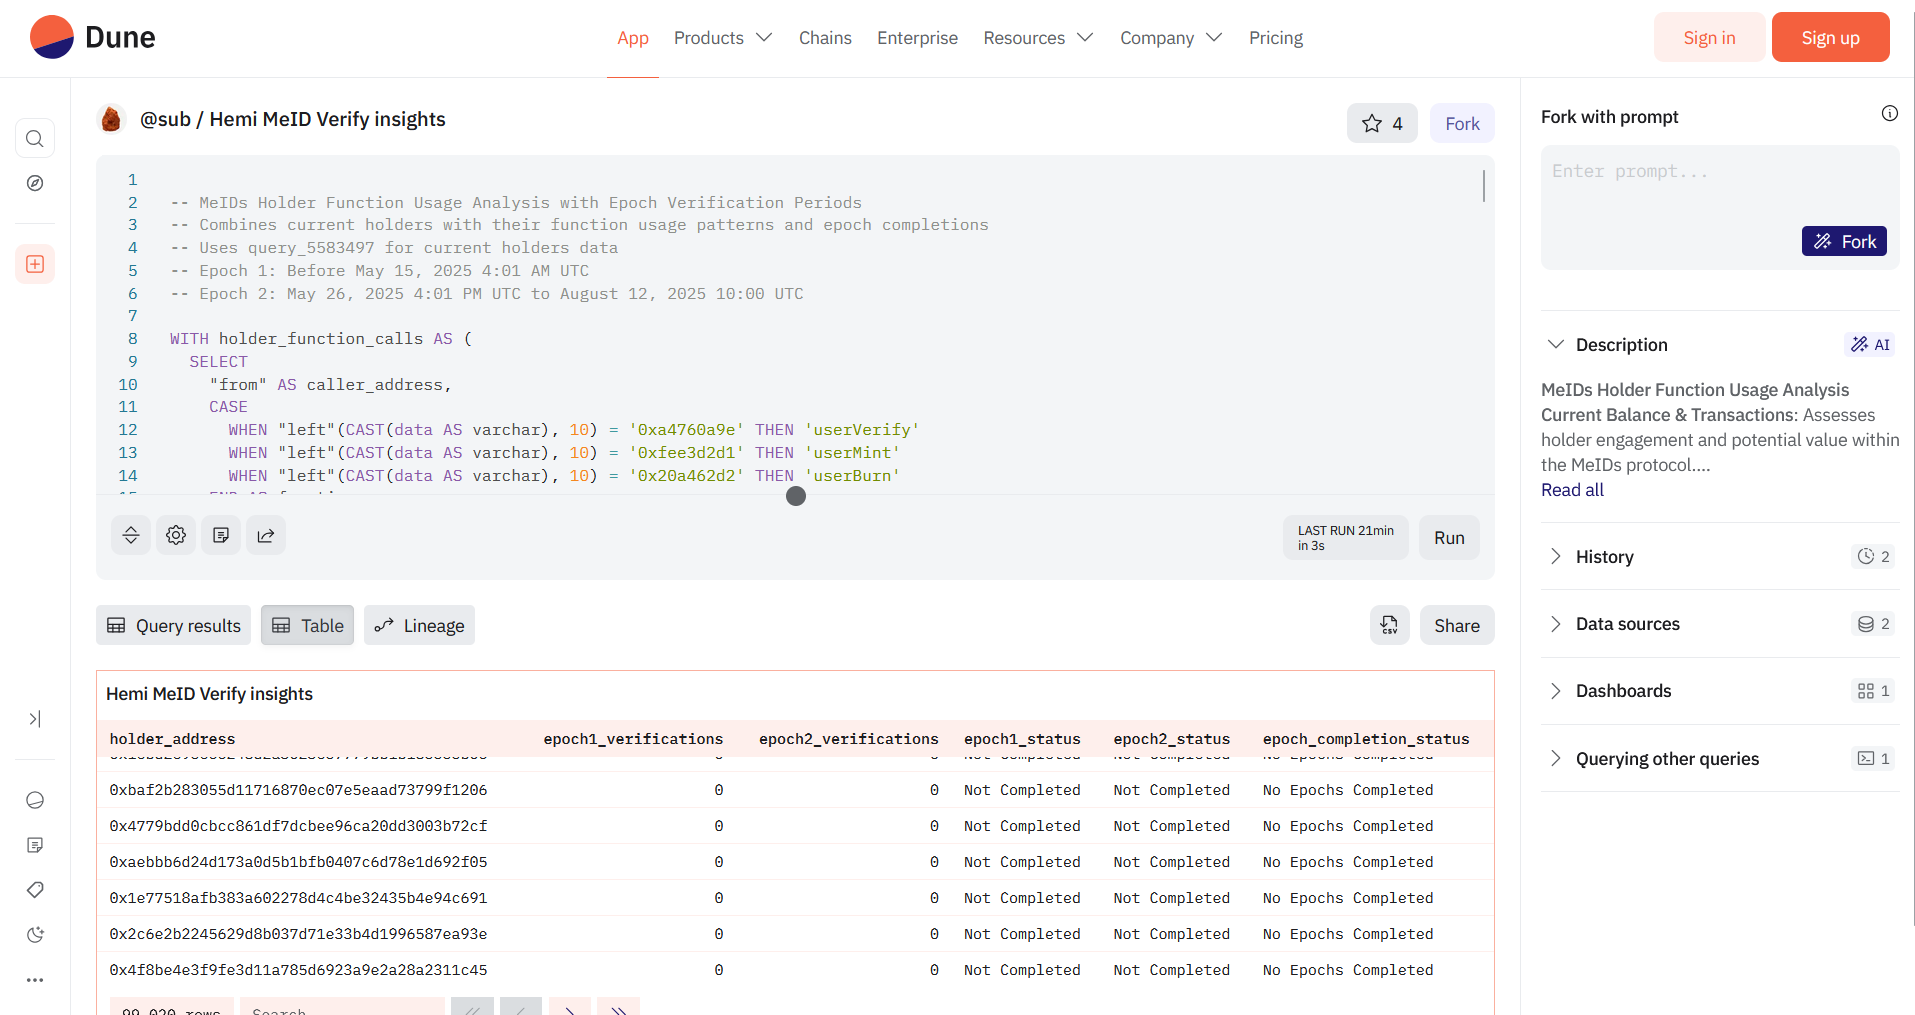Click the note icon in the editor toolbar

point(221,535)
